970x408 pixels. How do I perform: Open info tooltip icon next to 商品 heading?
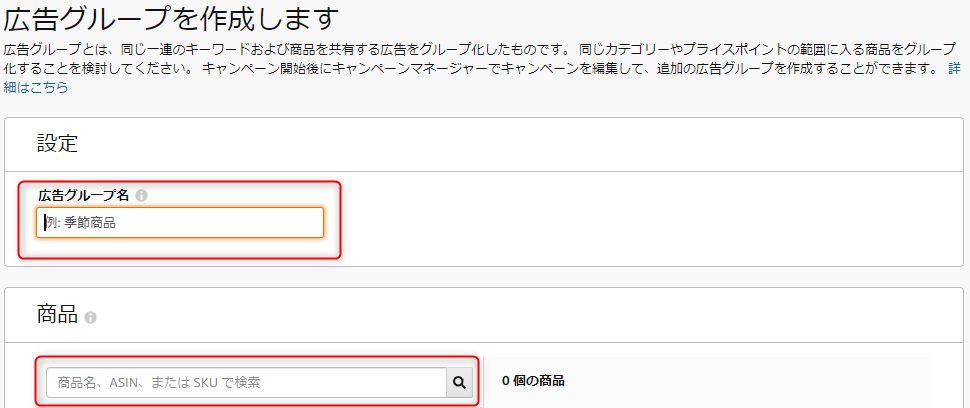(x=90, y=318)
